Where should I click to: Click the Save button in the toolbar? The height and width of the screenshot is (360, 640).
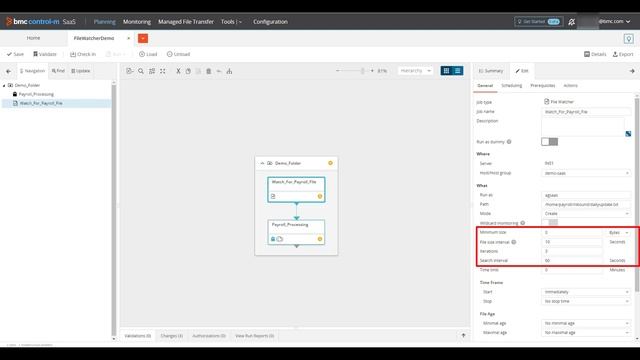[x=15, y=54]
